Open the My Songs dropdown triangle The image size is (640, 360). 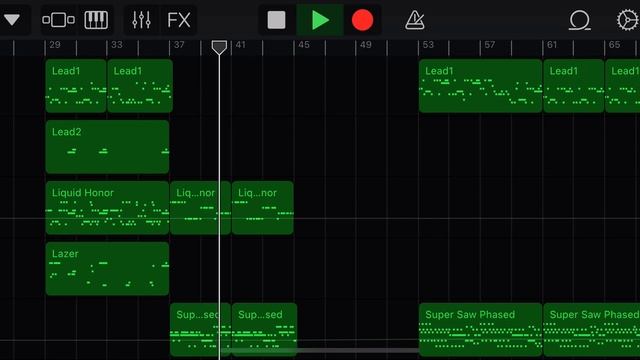pyautogui.click(x=12, y=19)
